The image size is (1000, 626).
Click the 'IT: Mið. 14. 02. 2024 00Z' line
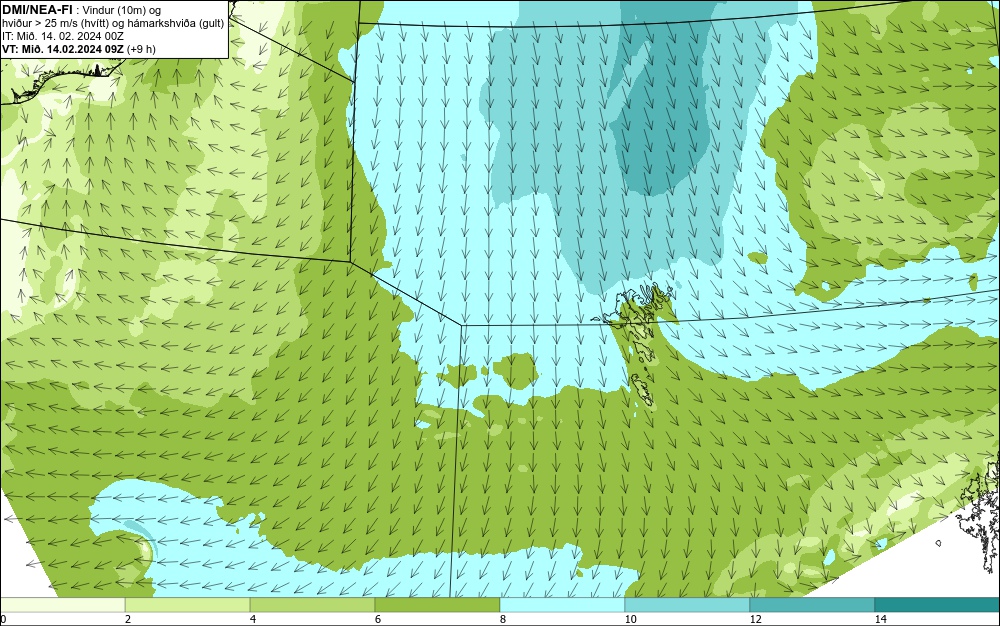(x=63, y=36)
